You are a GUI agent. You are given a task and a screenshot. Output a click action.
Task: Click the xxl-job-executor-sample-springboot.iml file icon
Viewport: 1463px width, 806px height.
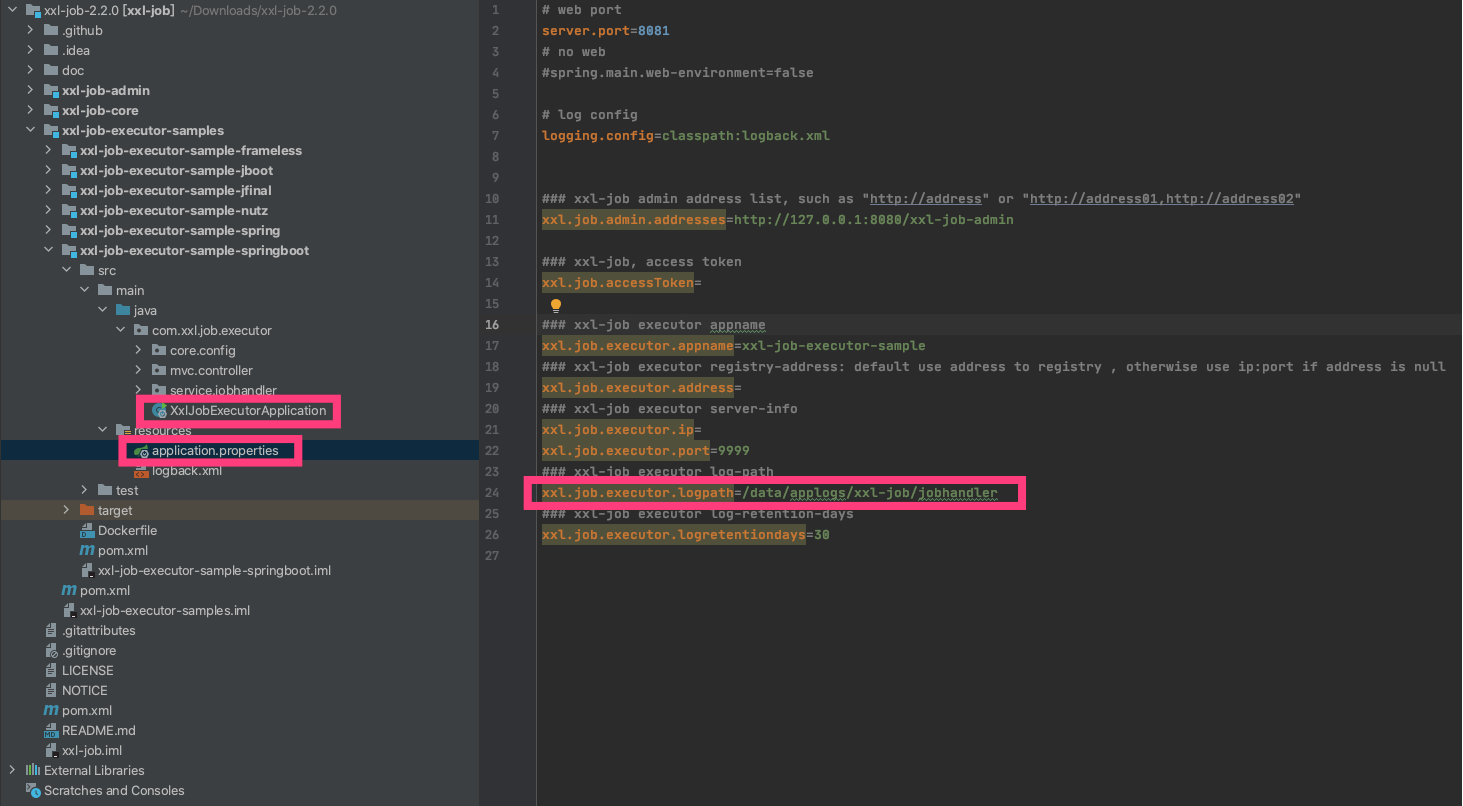coord(88,571)
